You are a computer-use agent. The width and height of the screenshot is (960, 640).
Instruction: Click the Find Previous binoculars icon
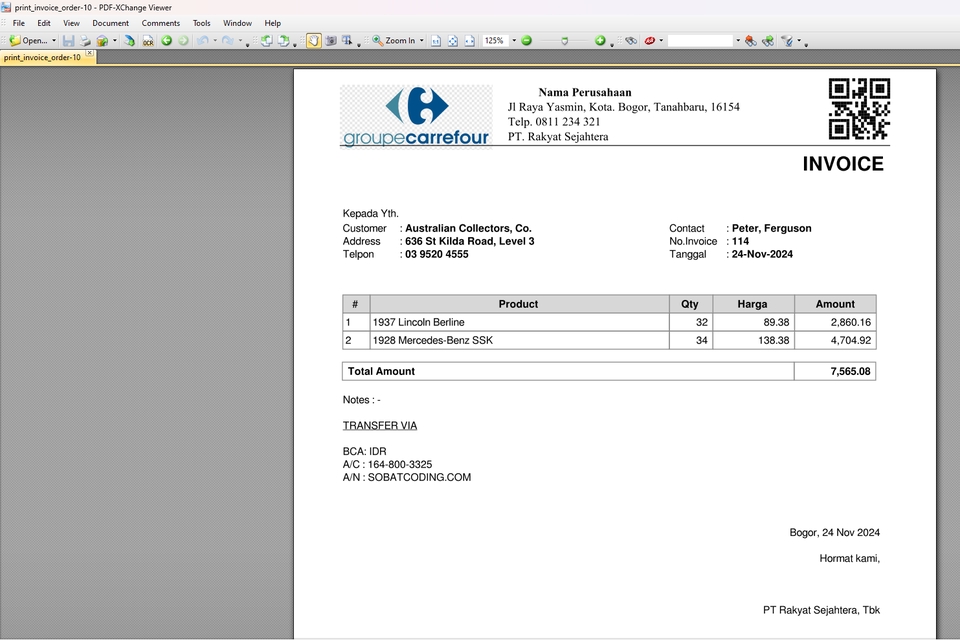(751, 40)
